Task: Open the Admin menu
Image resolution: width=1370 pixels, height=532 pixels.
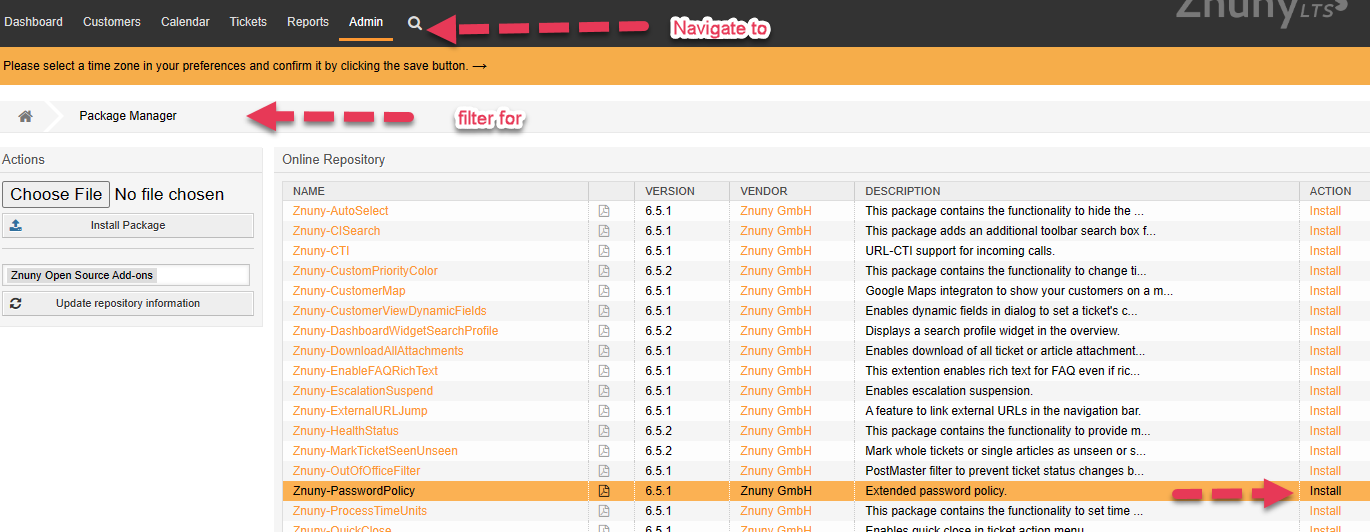Action: tap(366, 22)
